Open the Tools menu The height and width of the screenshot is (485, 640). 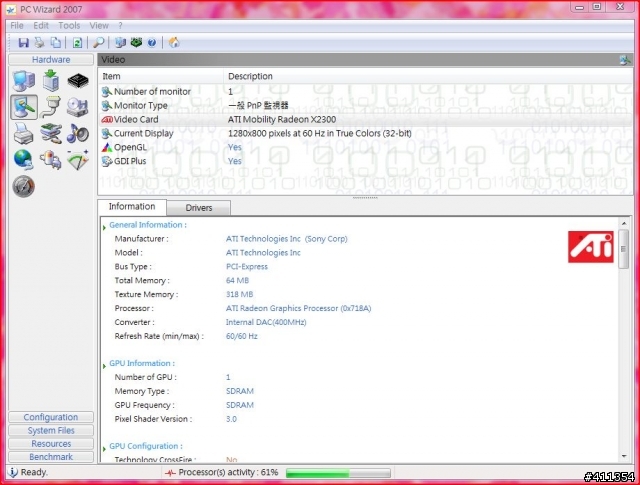point(69,26)
